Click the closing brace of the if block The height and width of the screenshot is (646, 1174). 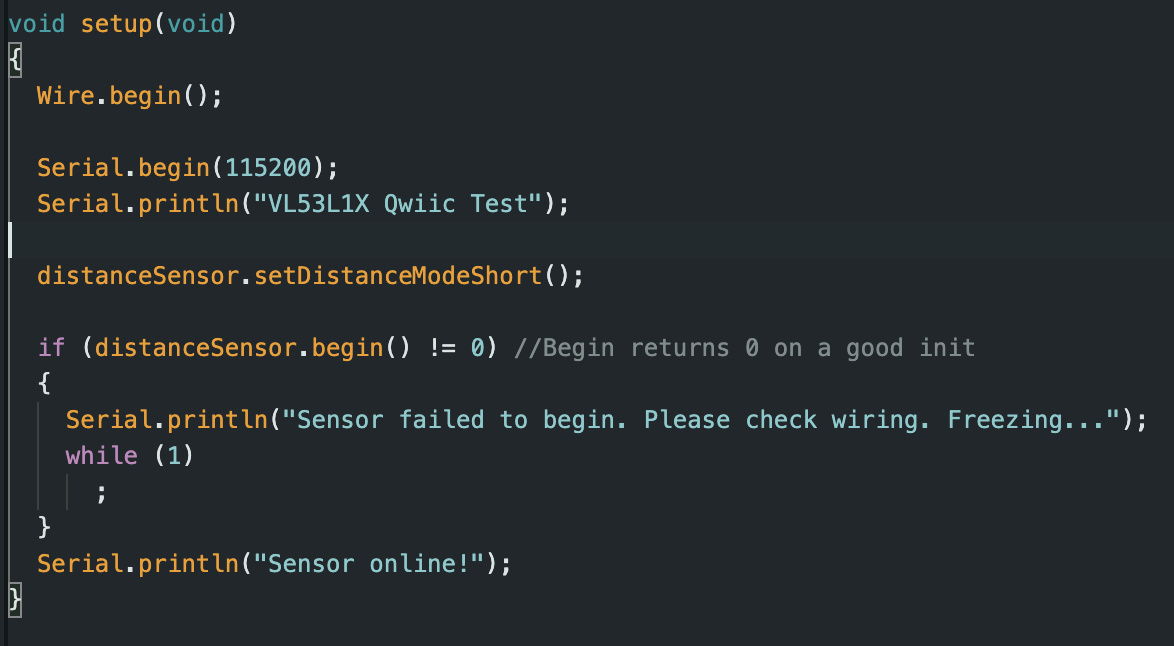44,527
